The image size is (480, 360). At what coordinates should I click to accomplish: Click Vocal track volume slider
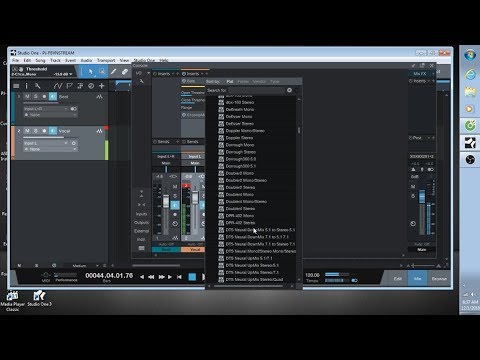(x=43, y=137)
